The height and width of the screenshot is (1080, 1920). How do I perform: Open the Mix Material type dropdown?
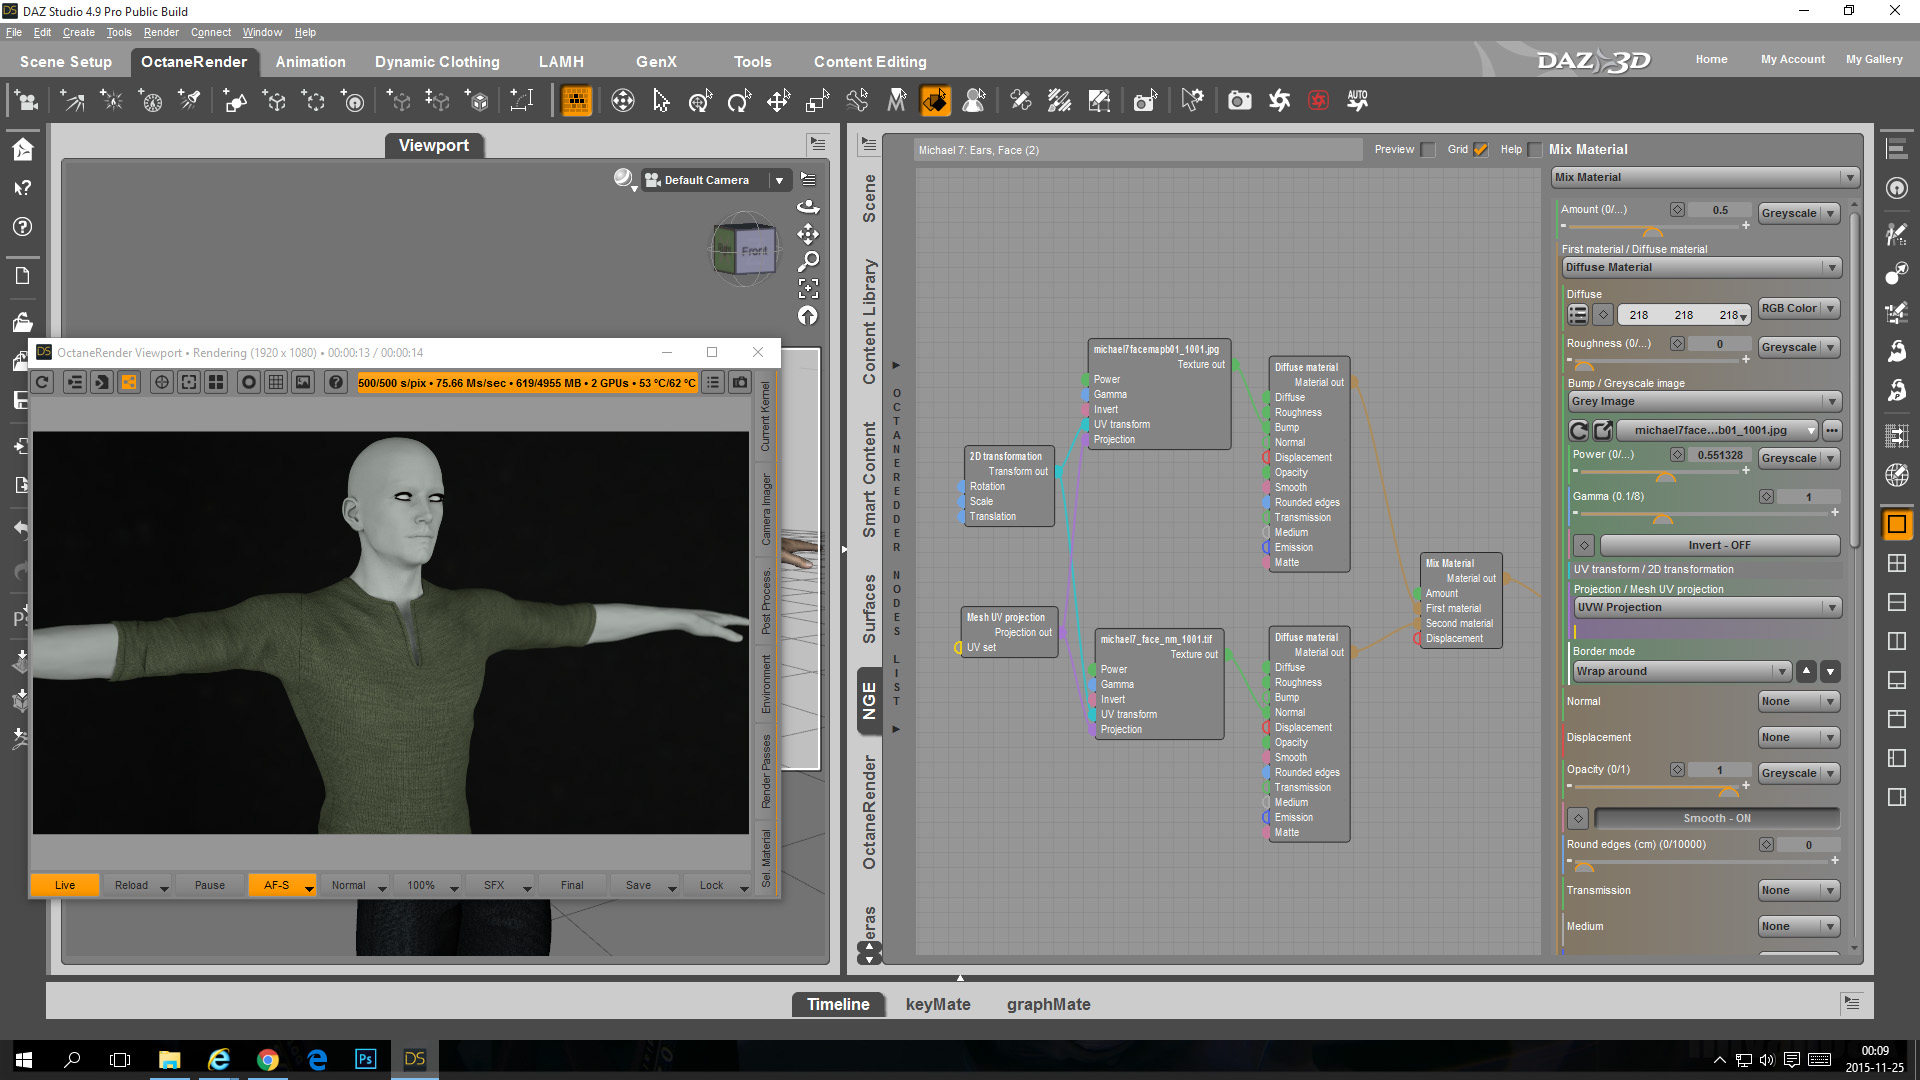point(1705,177)
